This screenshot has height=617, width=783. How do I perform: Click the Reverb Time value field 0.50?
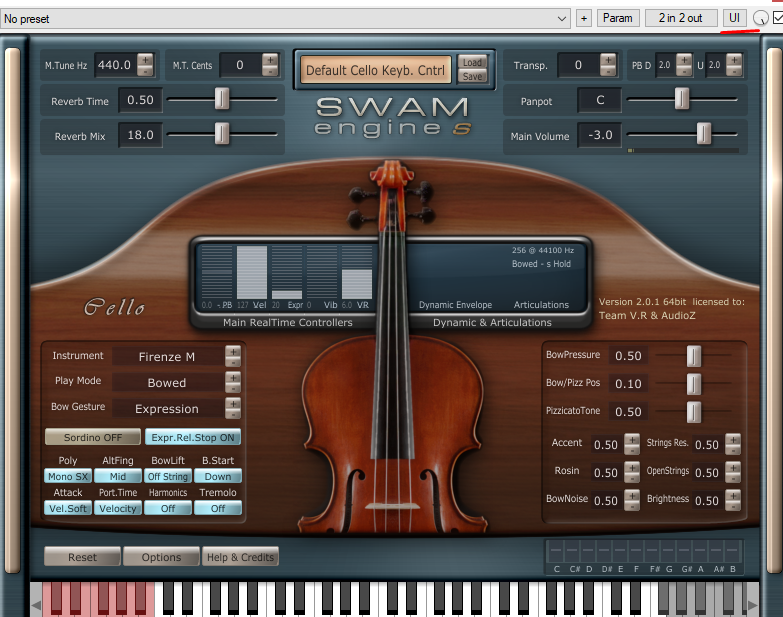pos(140,100)
